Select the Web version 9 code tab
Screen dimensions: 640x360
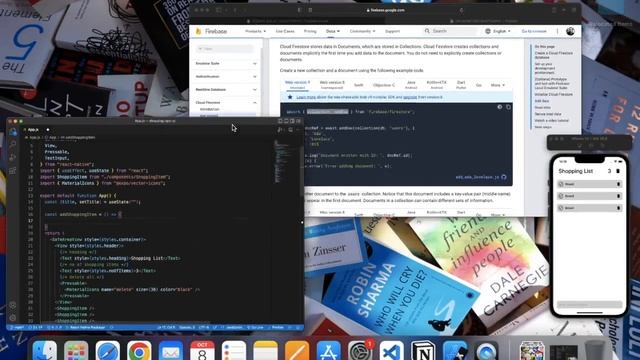tap(297, 85)
